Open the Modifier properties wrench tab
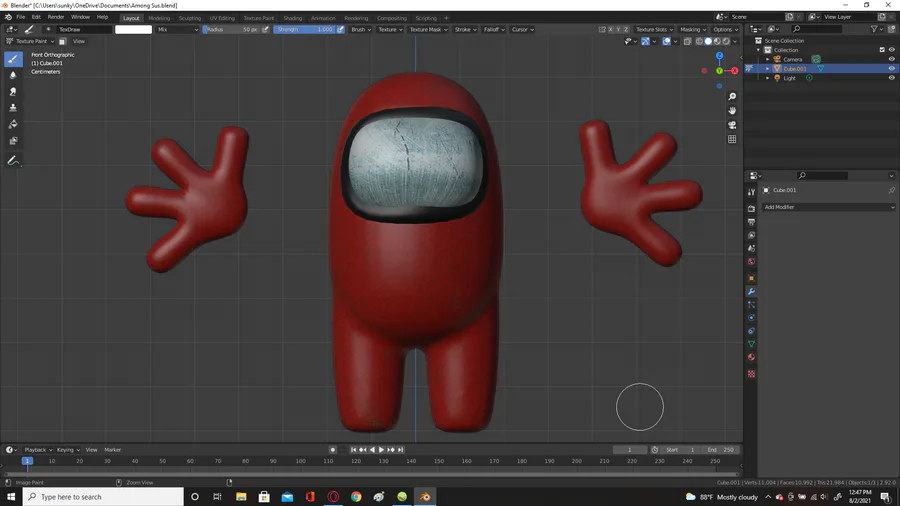The width and height of the screenshot is (900, 506). click(x=751, y=291)
